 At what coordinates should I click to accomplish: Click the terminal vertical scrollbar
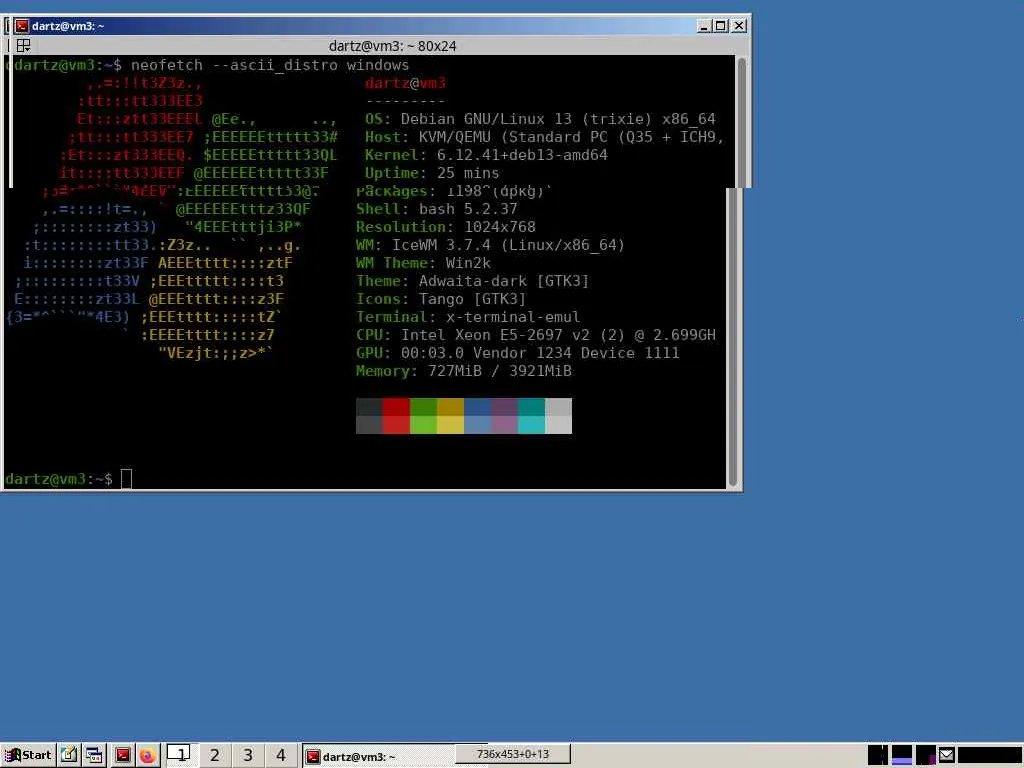[x=733, y=336]
